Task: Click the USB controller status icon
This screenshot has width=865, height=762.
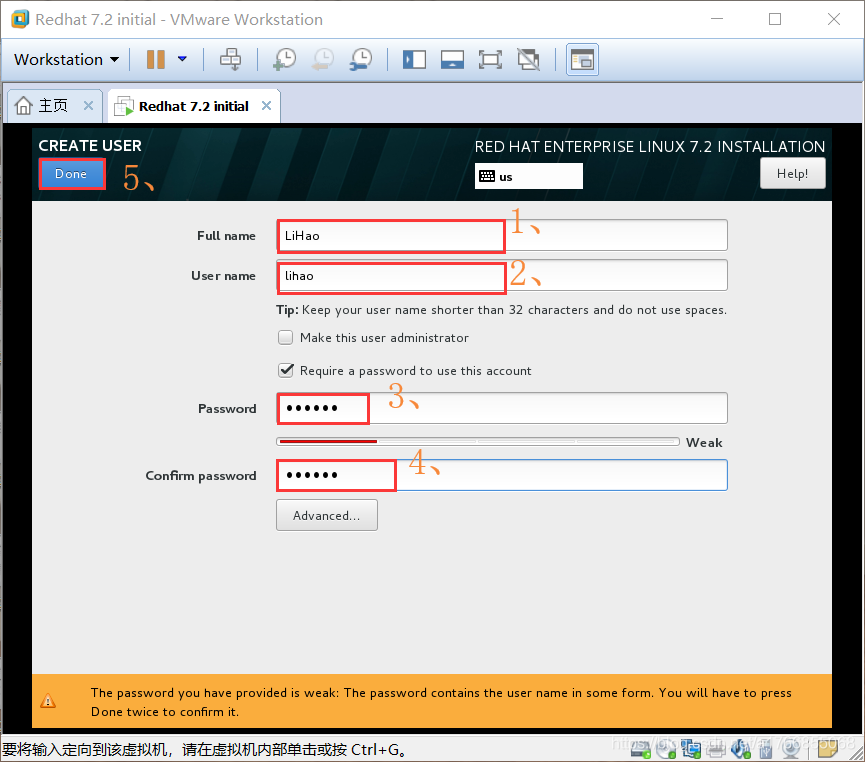Action: pyautogui.click(x=766, y=748)
